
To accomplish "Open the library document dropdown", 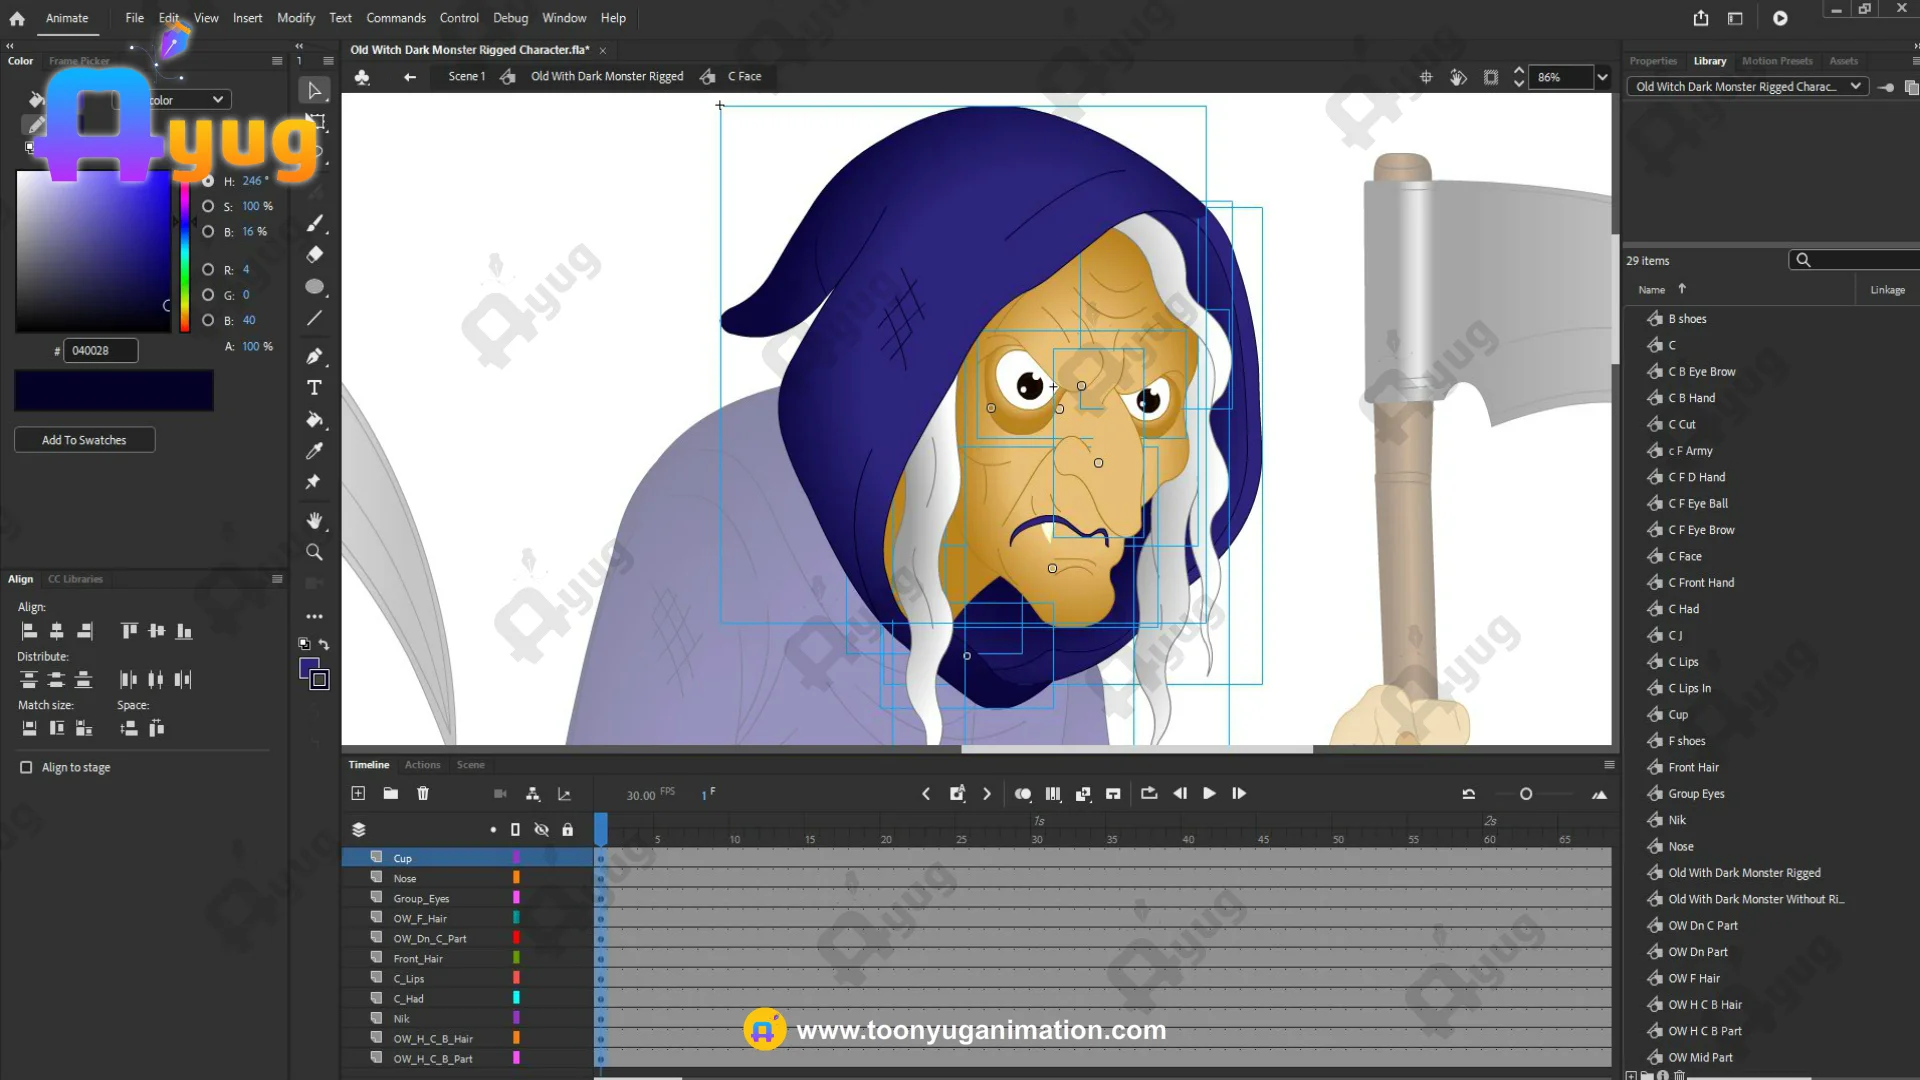I will point(1855,86).
